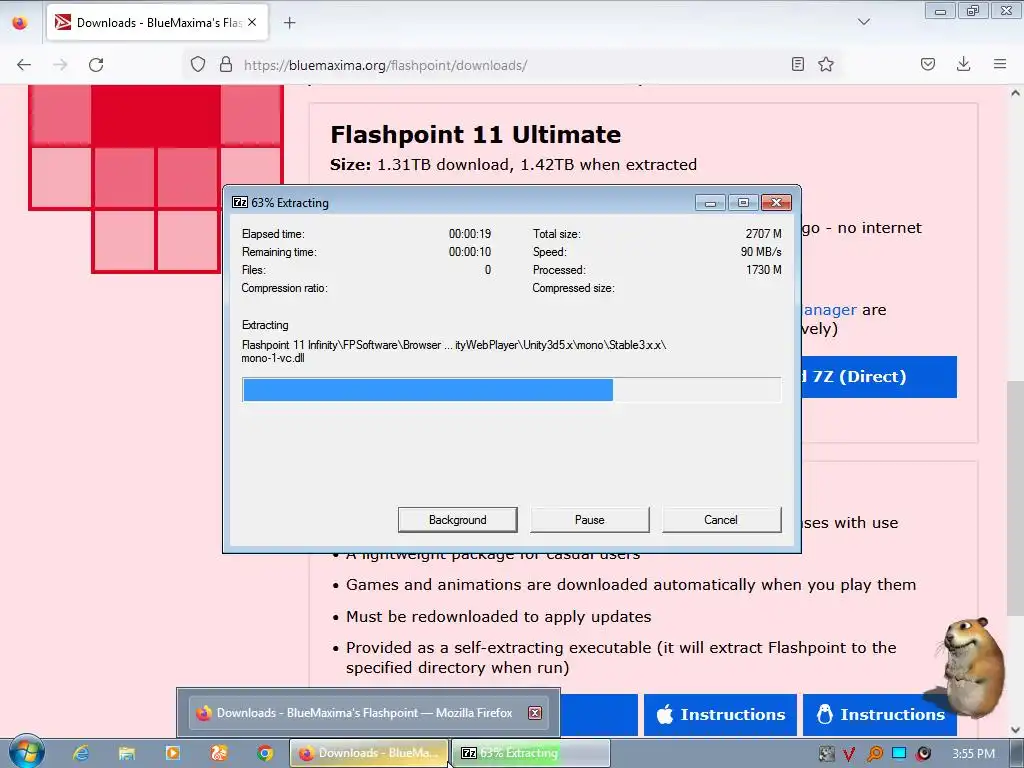The width and height of the screenshot is (1024, 768).
Task: Click the 'Flashpoint 11 Ultimate' heading
Action: tap(475, 135)
